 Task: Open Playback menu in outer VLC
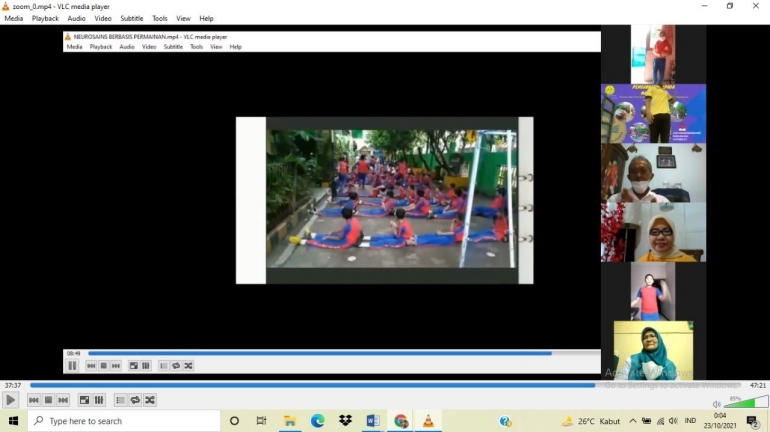[x=45, y=18]
